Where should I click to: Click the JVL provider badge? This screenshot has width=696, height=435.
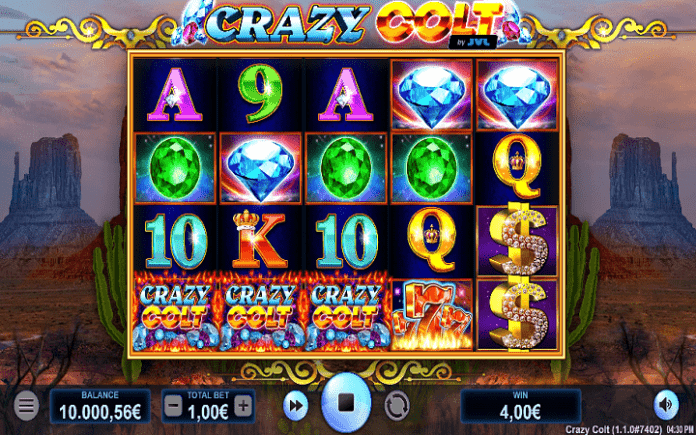click(472, 42)
